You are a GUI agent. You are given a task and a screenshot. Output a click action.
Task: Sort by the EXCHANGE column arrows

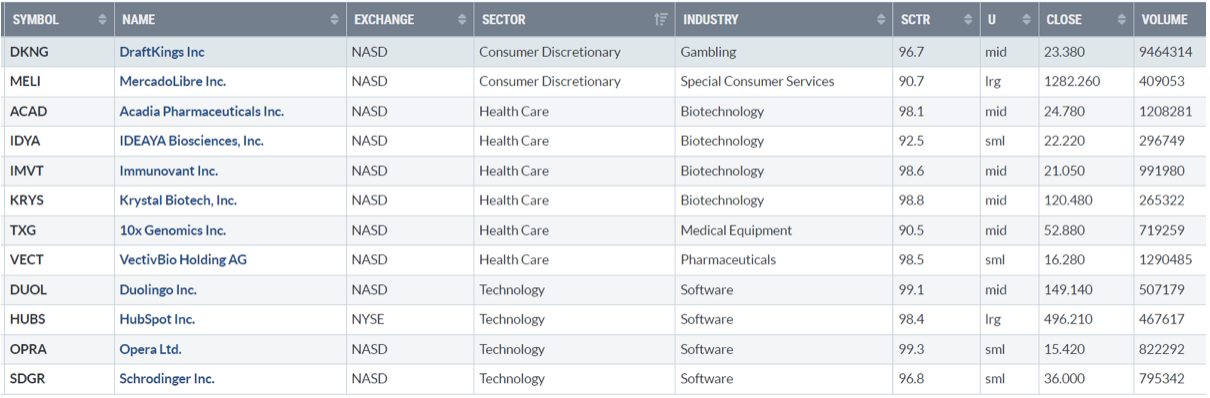[461, 20]
